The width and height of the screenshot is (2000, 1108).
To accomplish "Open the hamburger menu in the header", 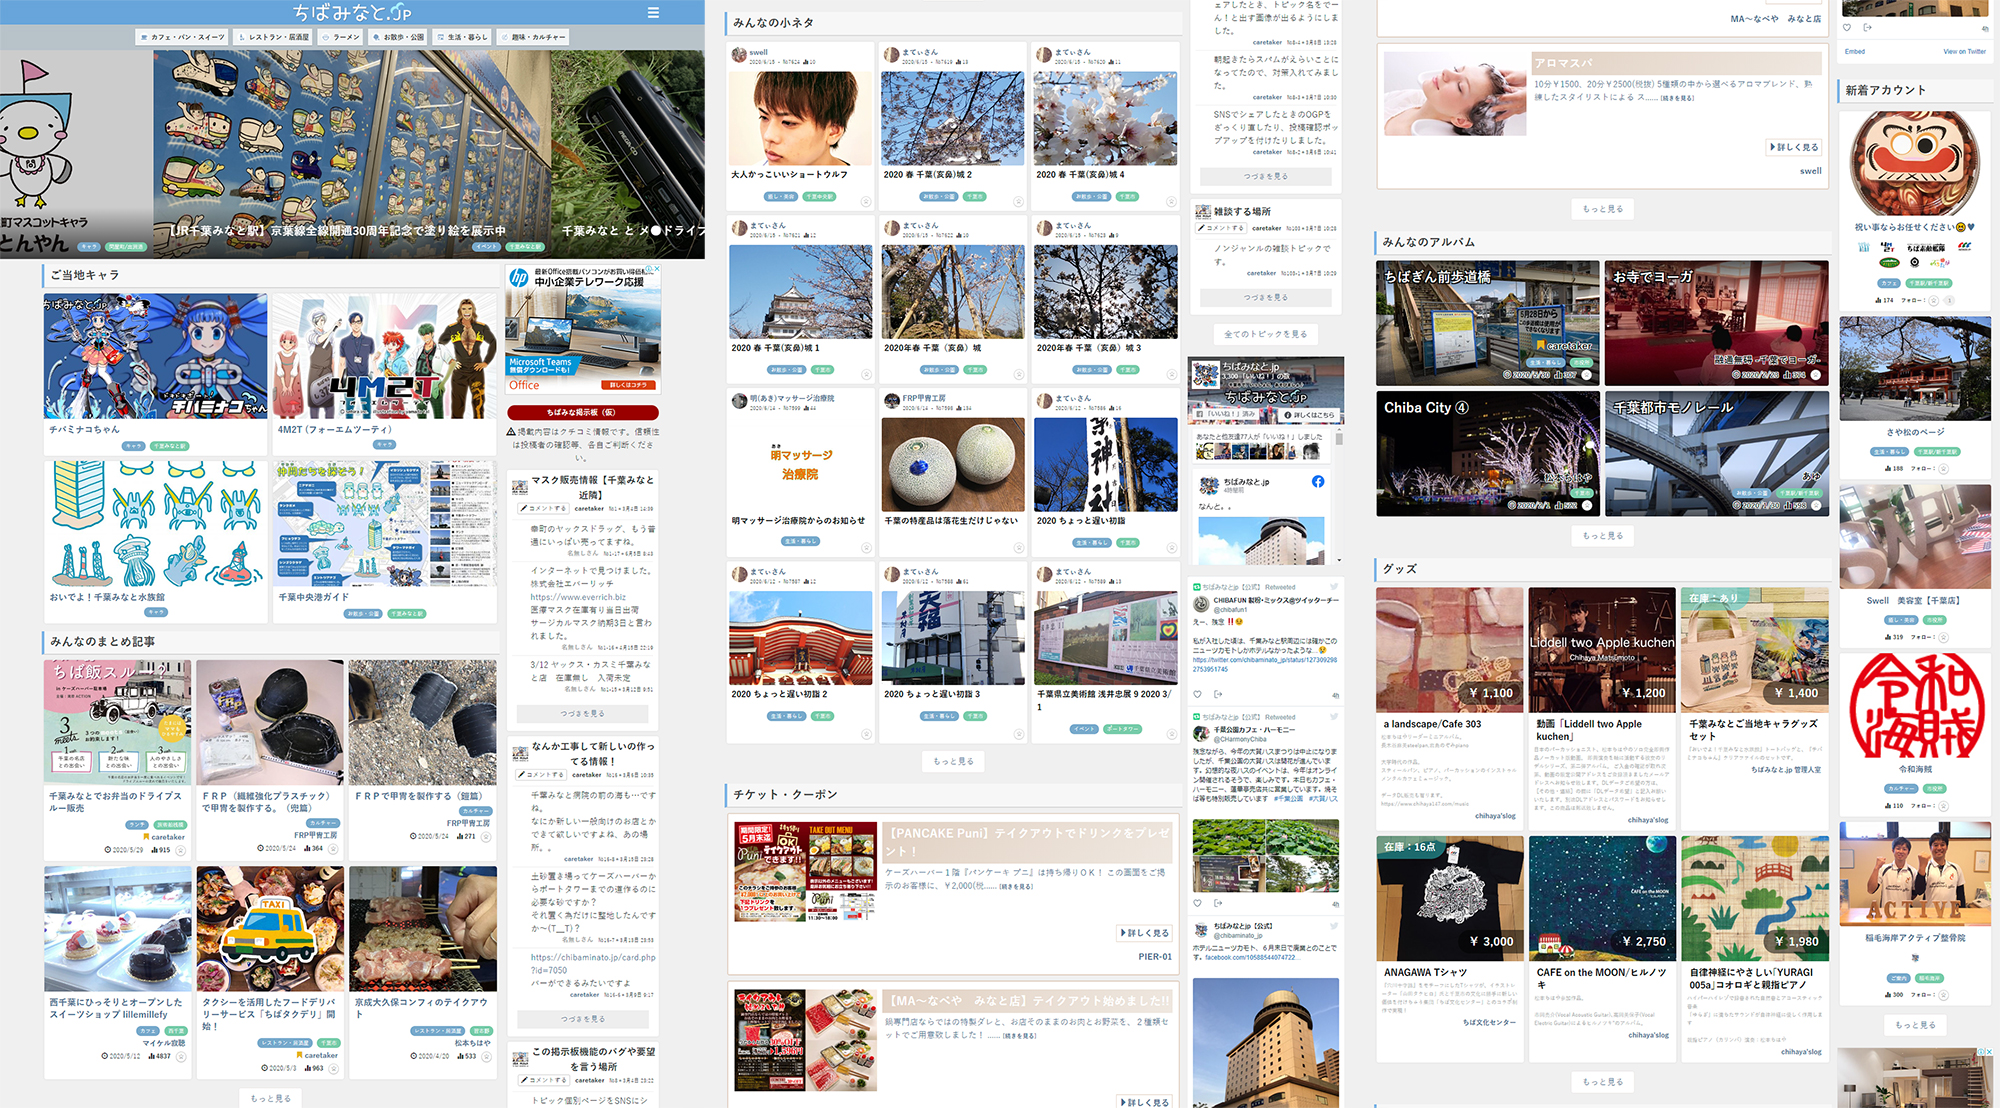I will click(653, 13).
